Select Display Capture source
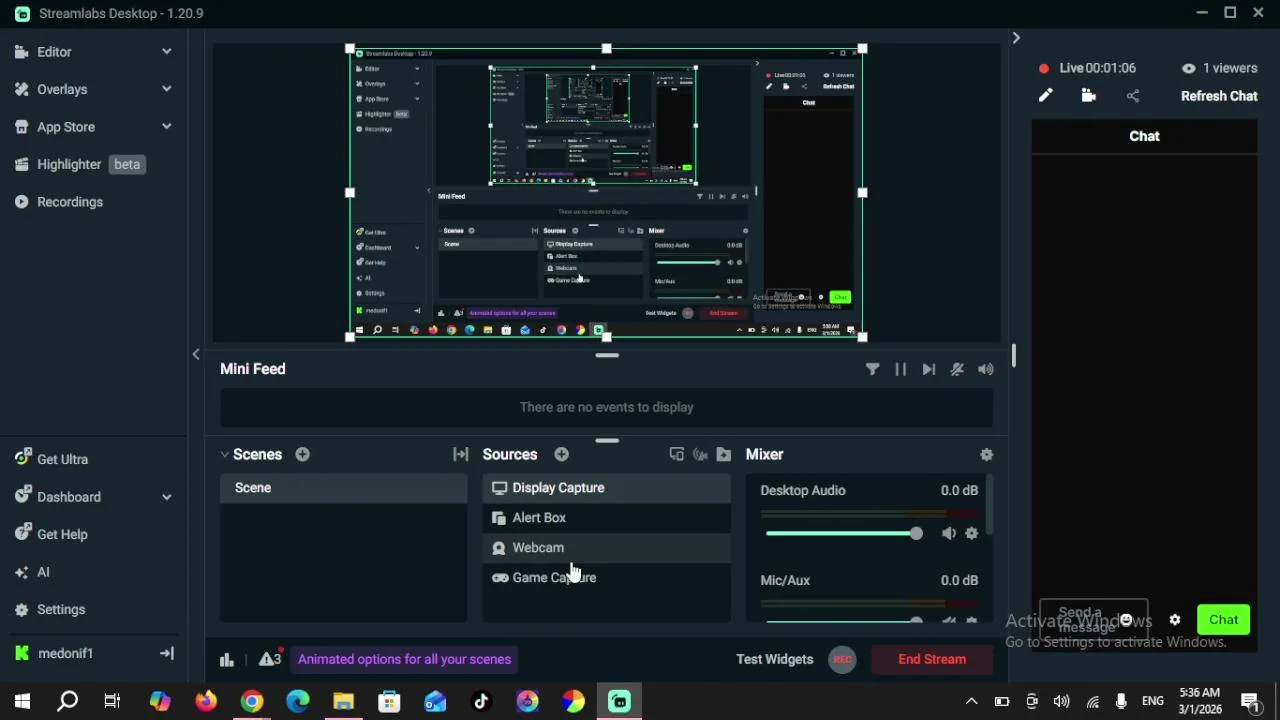Screen dimensions: 1280x720 [607, 488]
